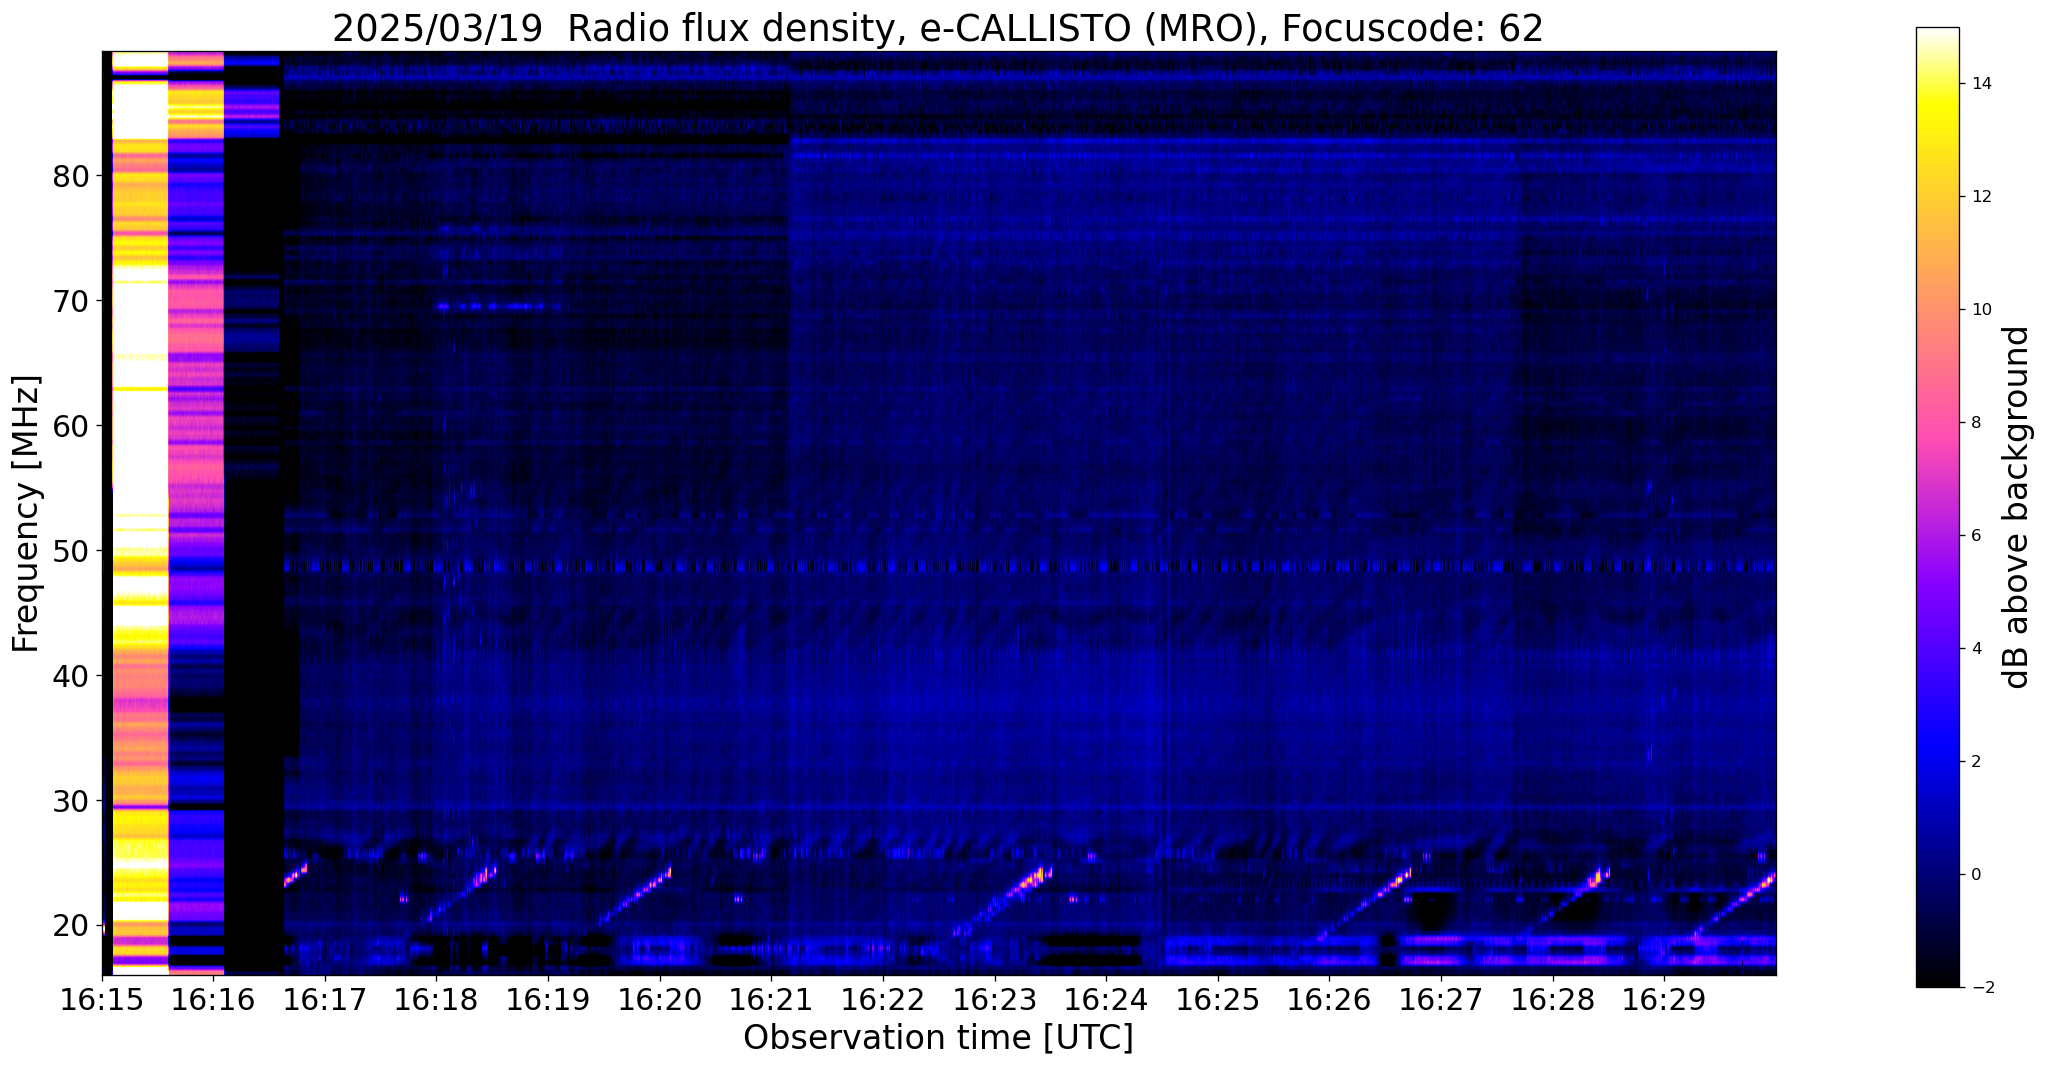Image resolution: width=2047 pixels, height=1067 pixels.
Task: Click the 16:26 time axis label
Action: [x=1330, y=1000]
